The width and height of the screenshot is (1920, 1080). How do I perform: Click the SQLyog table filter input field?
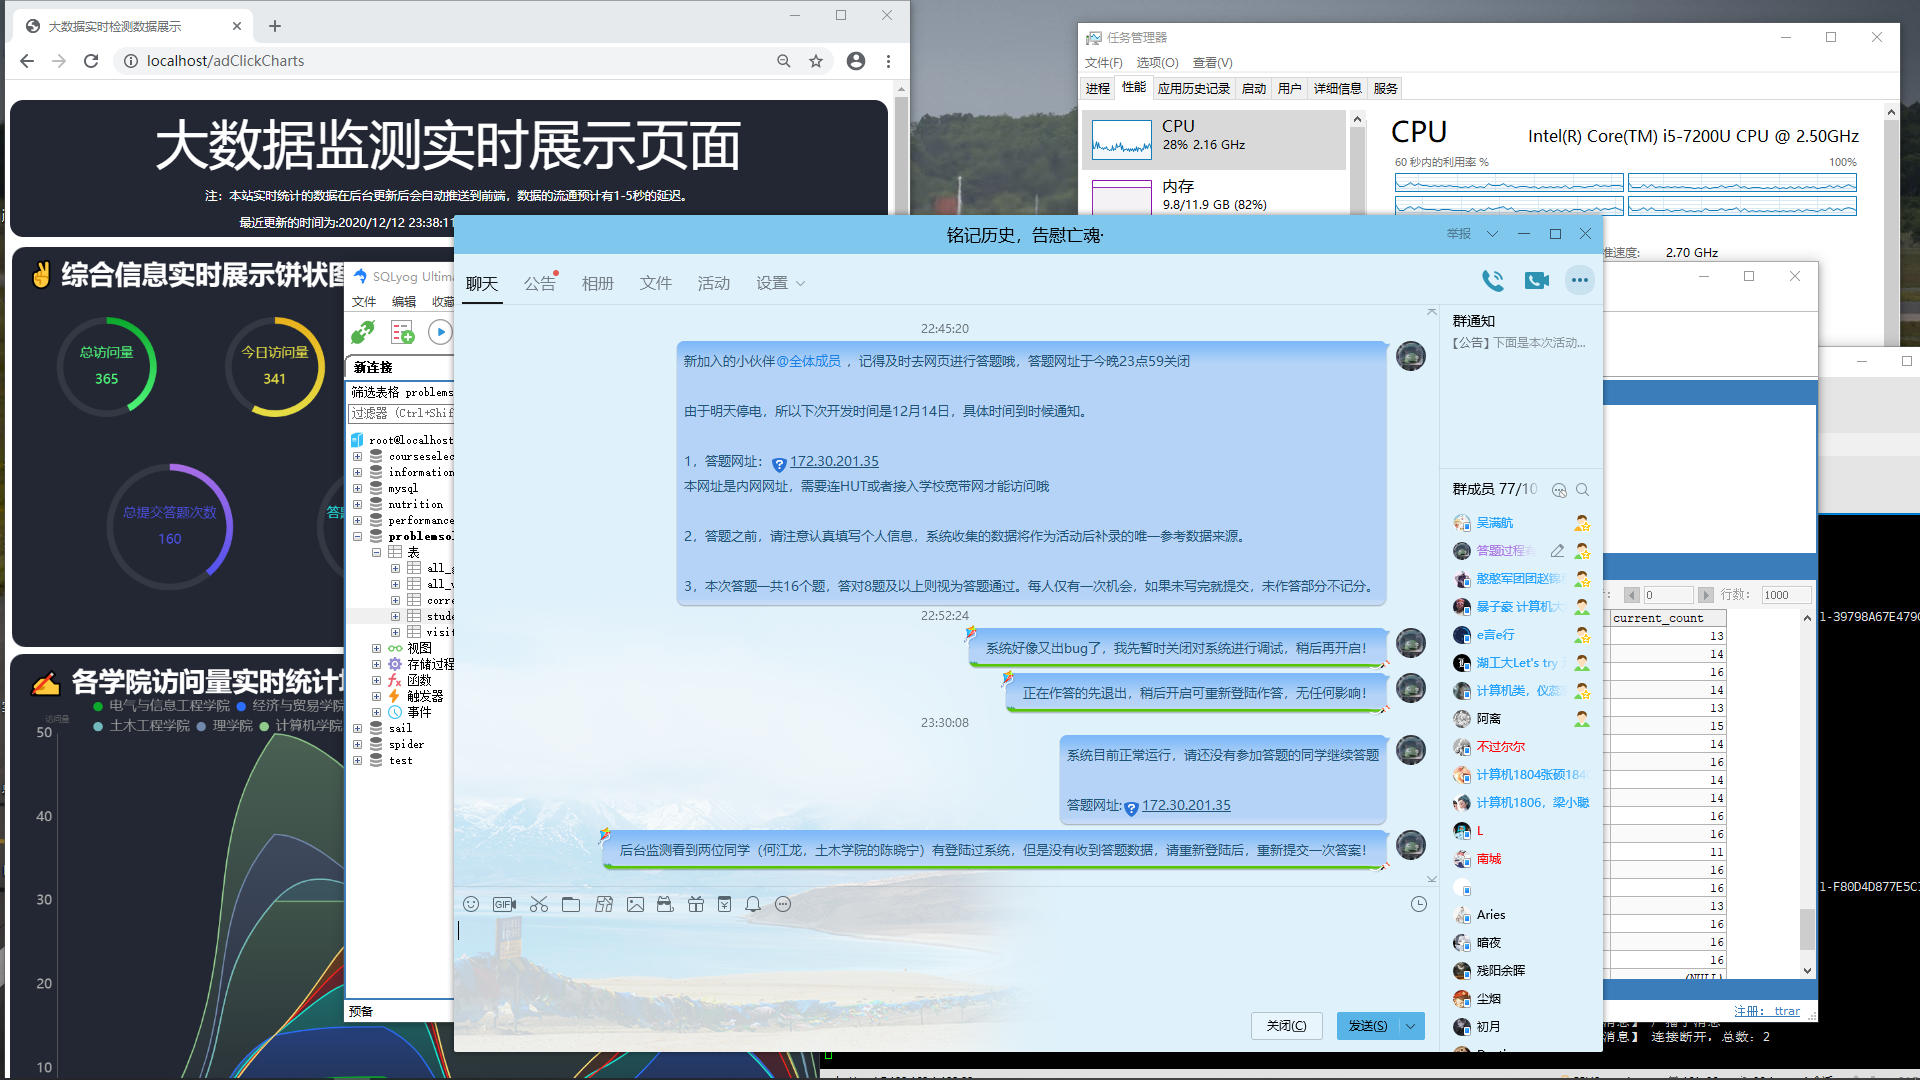click(400, 413)
